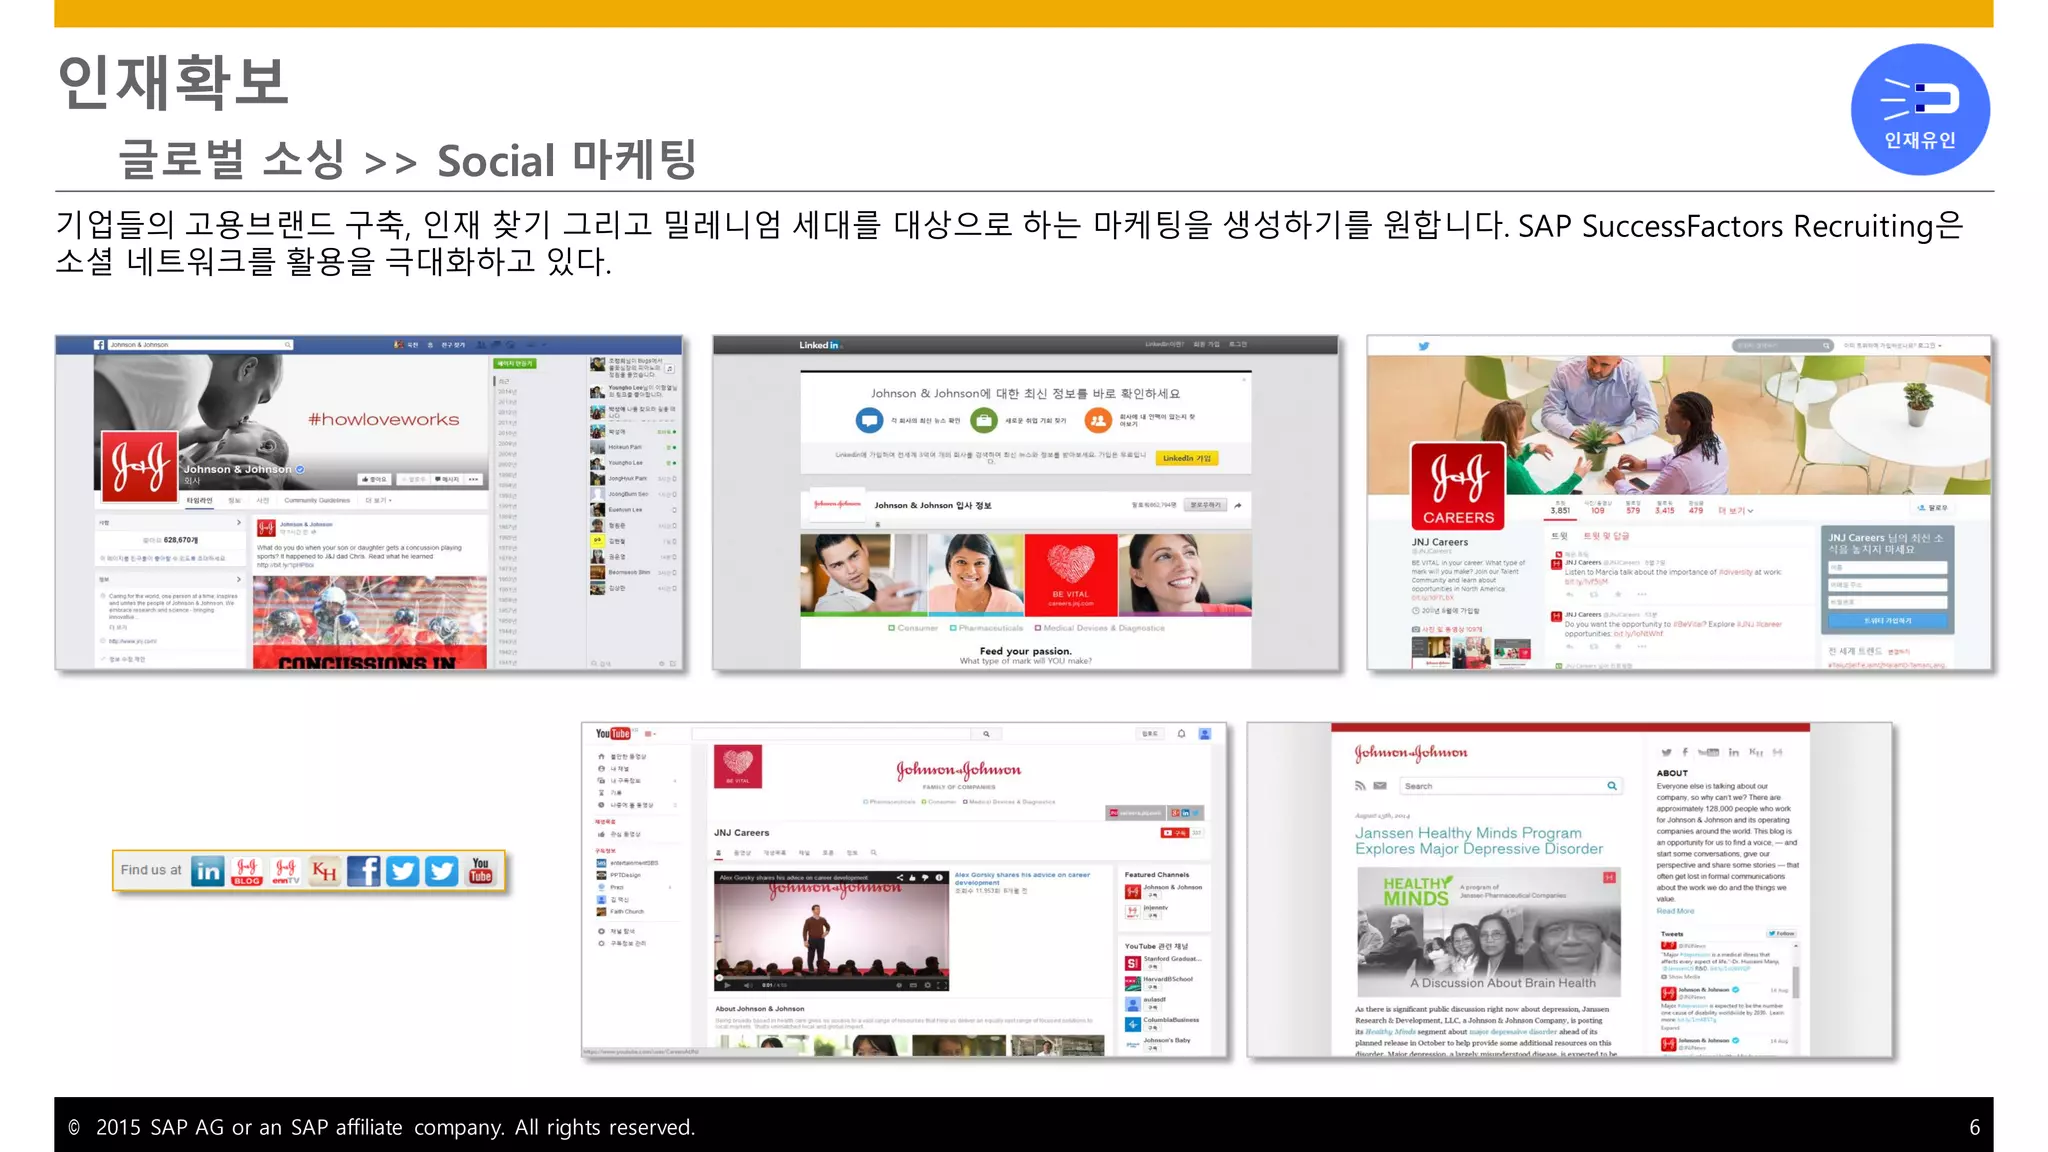Click the BE VITAL channel avatar on YouTube
2048x1152 pixels.
coord(738,766)
